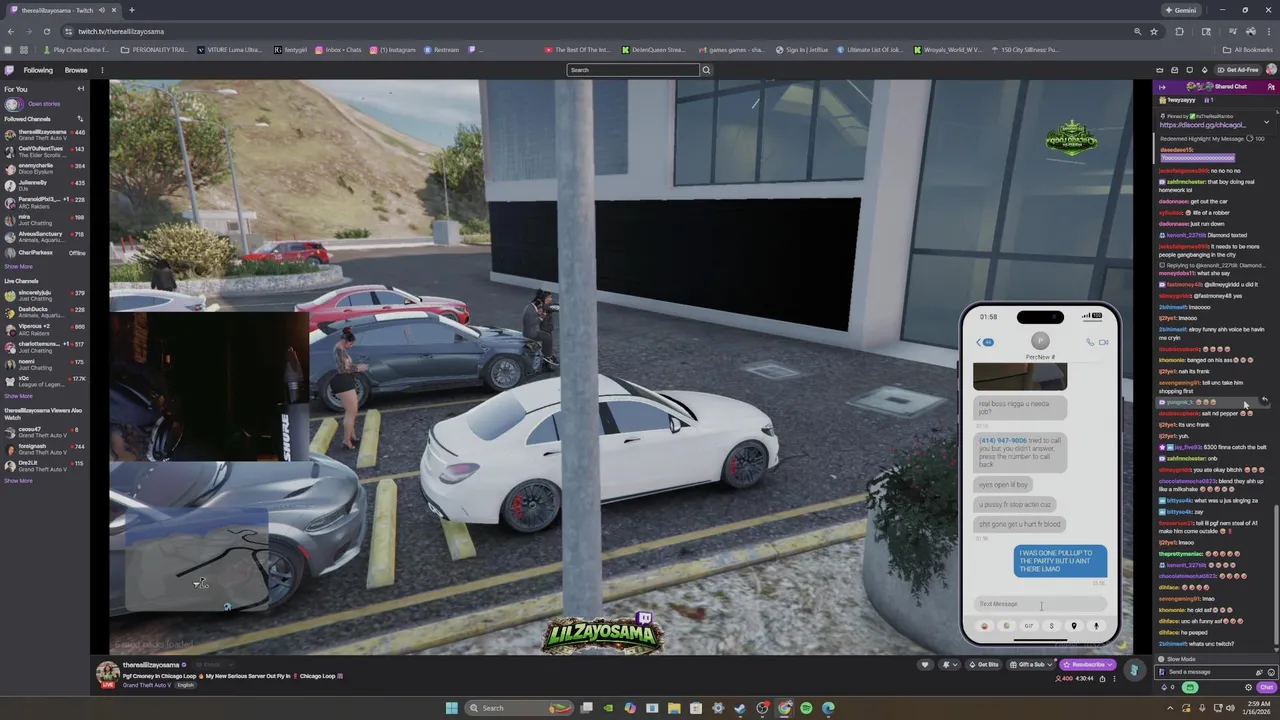Go back to the previous page
The image size is (1280, 720).
(x=10, y=31)
